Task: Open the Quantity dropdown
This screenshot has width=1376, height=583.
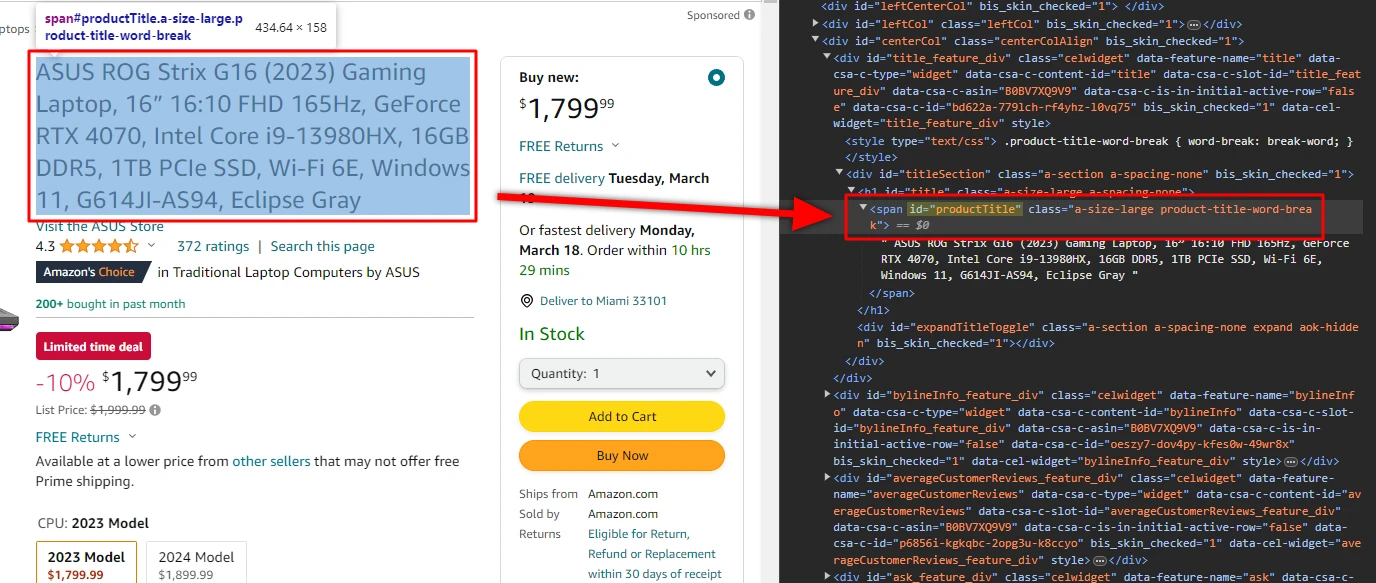Action: (621, 373)
